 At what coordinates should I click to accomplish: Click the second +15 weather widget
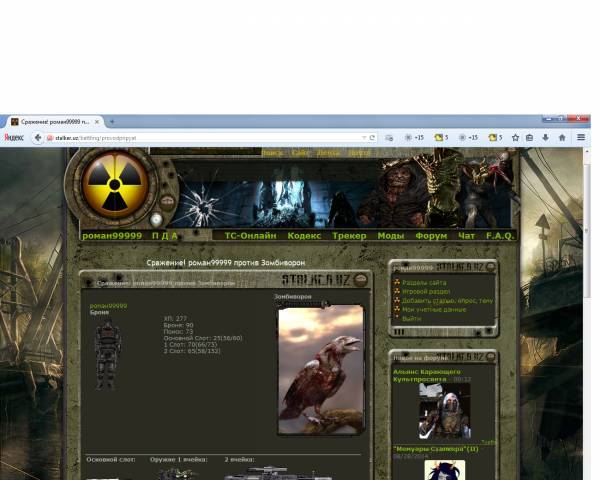coord(468,137)
